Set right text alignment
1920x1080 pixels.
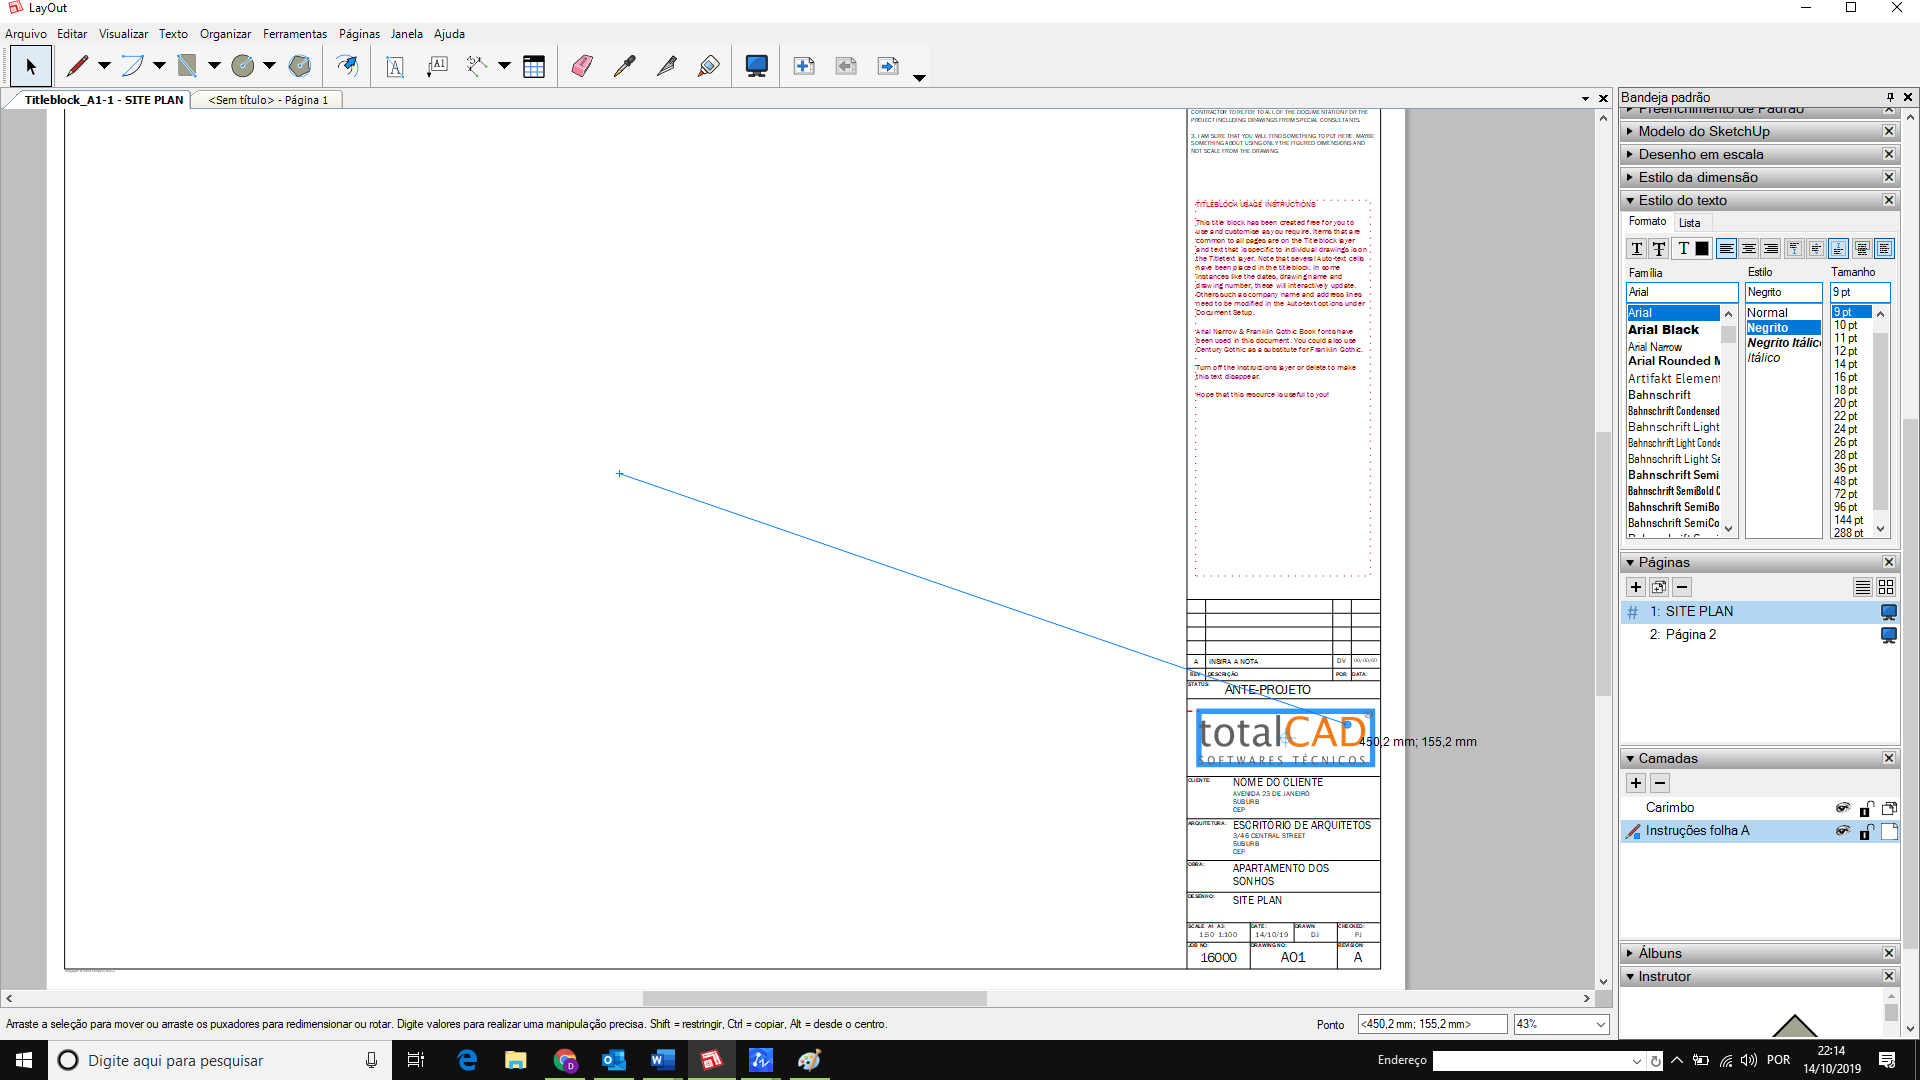click(x=1771, y=249)
